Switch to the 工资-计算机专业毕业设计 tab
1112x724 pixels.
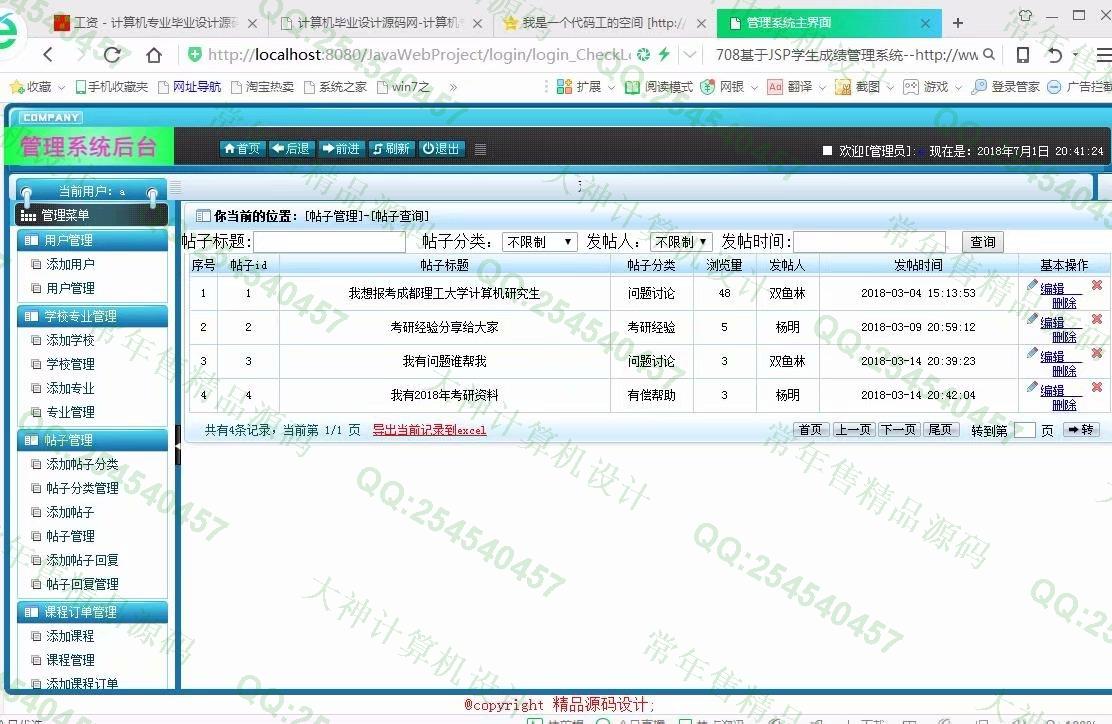pyautogui.click(x=155, y=23)
